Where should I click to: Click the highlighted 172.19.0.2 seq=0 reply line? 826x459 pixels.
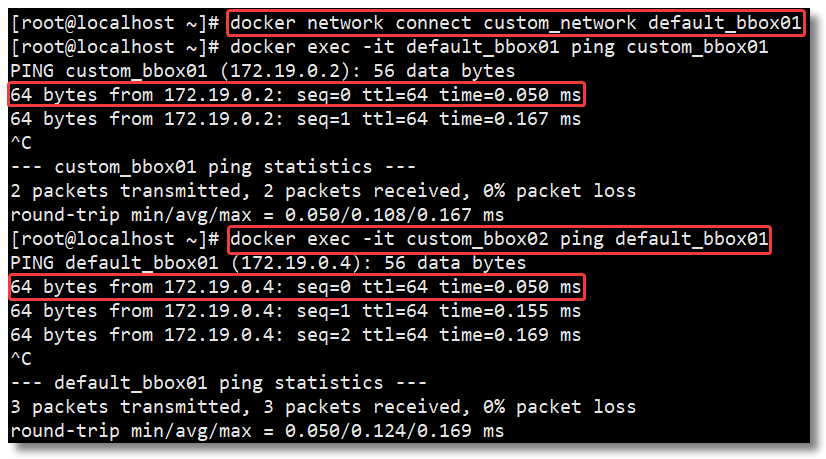coord(296,95)
